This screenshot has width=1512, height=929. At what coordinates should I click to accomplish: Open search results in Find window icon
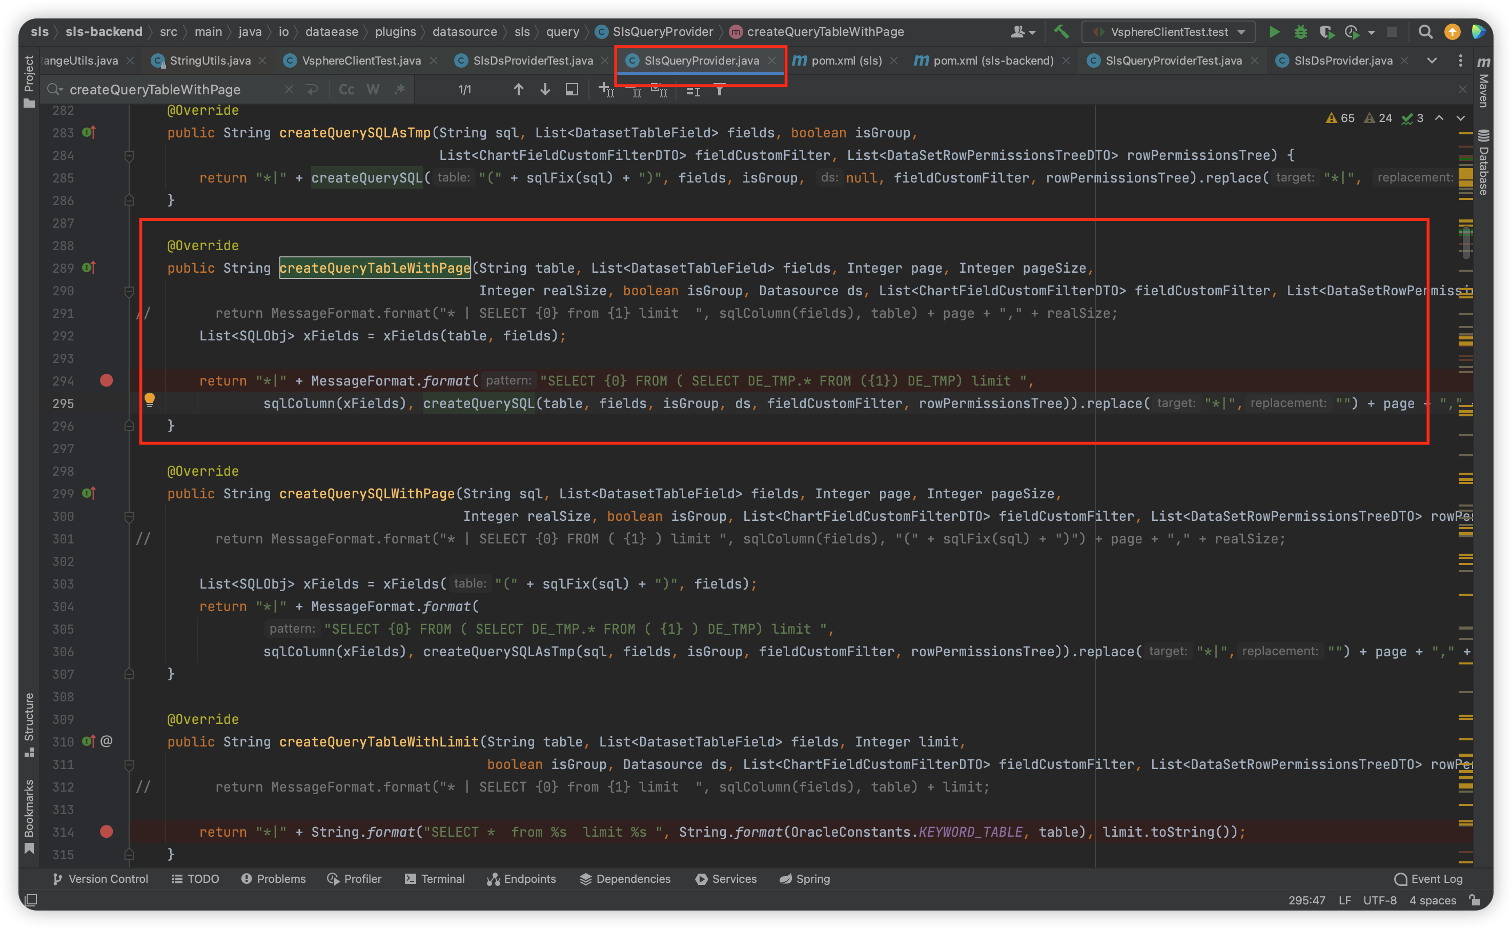pos(572,89)
